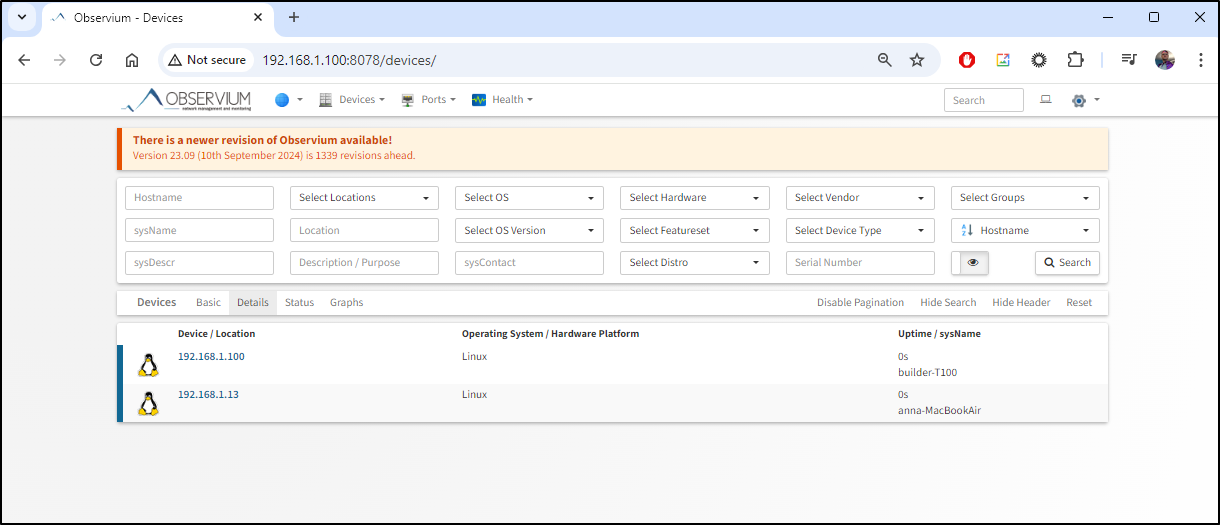Switch to the Status view tab
This screenshot has height=525, width=1220.
click(x=299, y=302)
